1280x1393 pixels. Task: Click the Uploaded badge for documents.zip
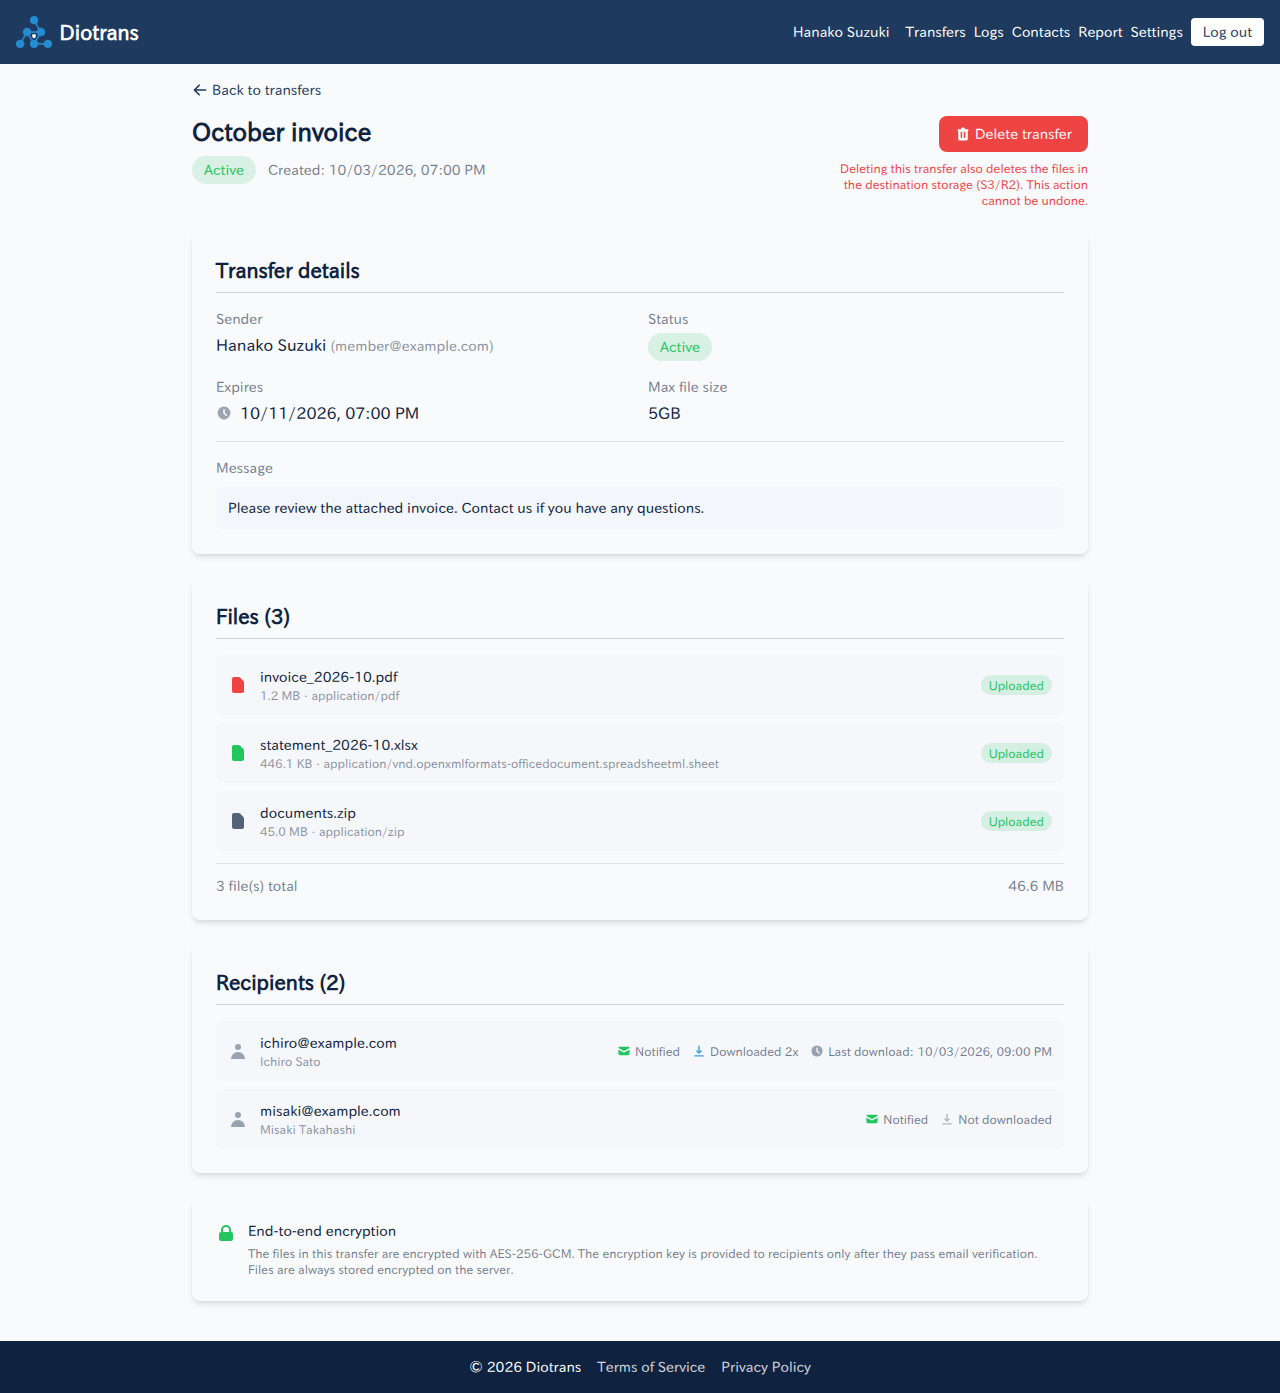1016,821
